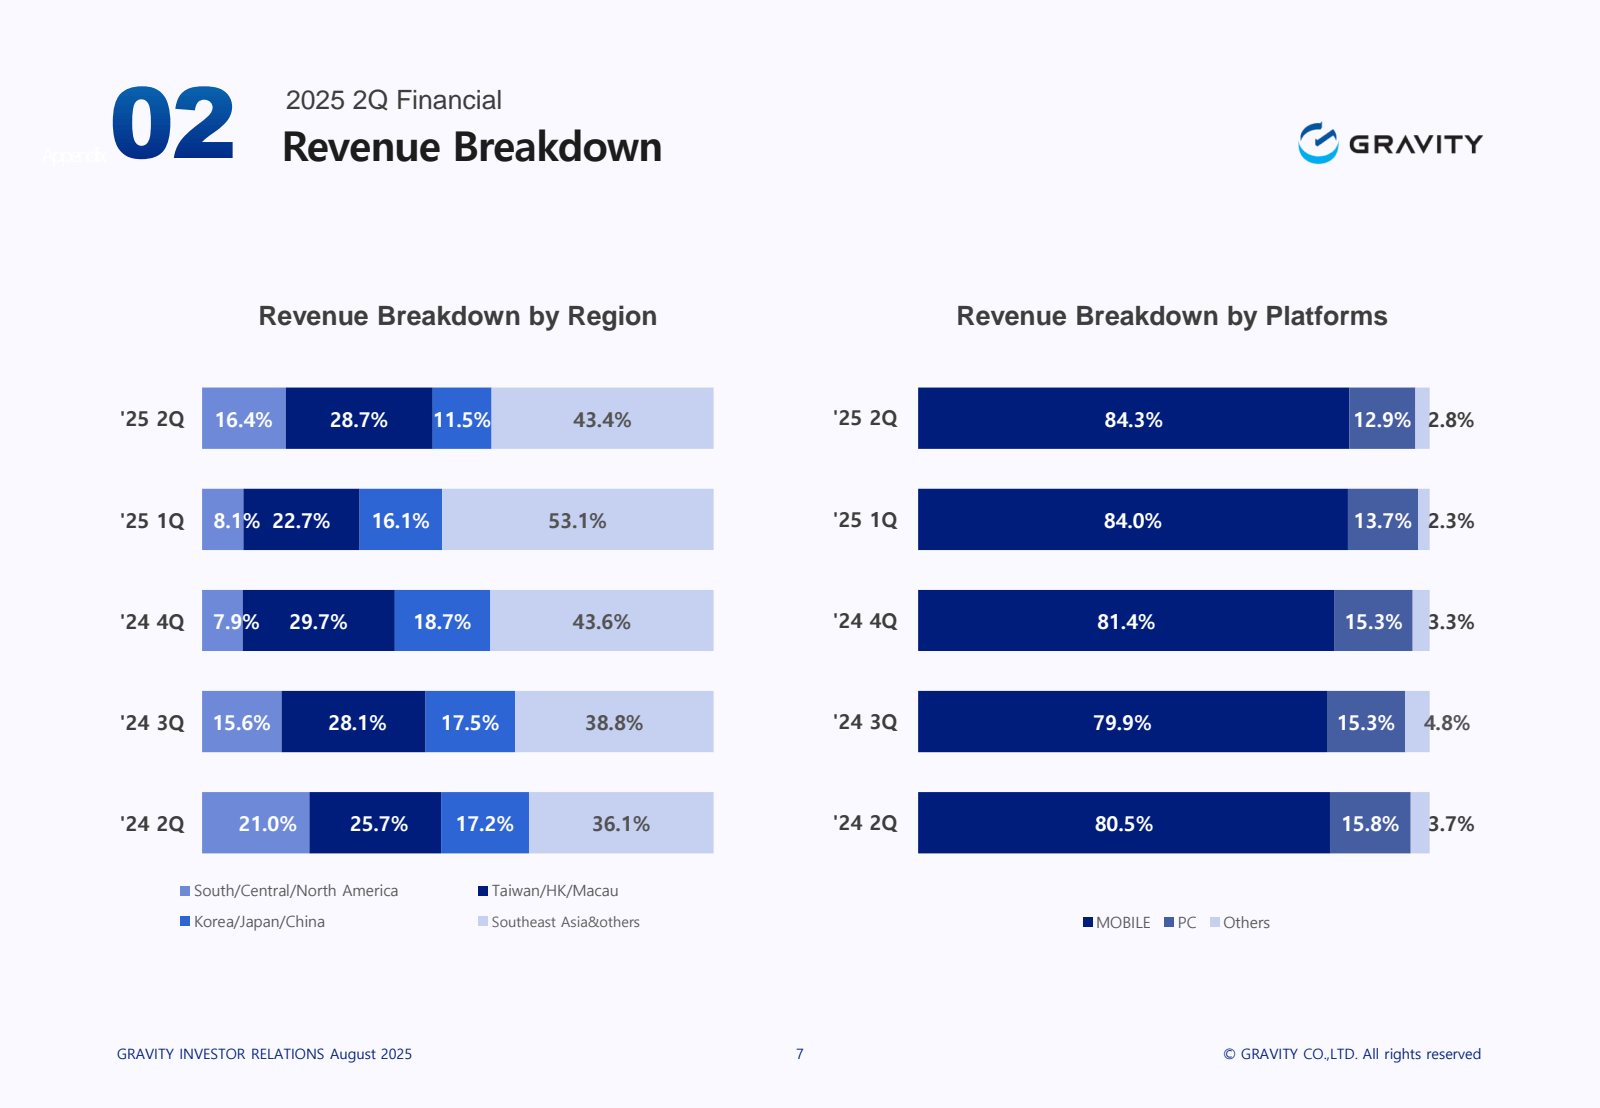
Task: Click the MOBILE legend swatch
Action: [1088, 922]
